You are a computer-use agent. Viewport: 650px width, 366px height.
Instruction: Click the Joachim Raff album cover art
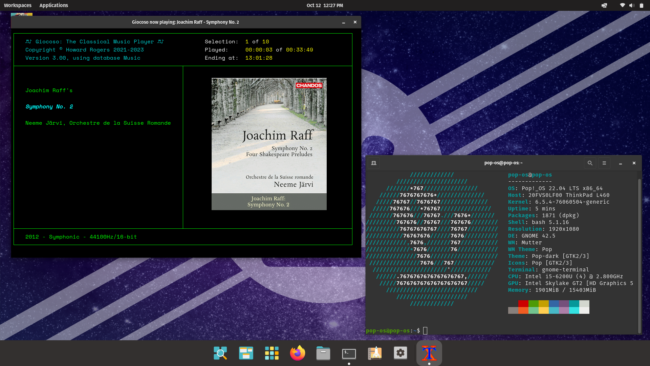[269, 144]
